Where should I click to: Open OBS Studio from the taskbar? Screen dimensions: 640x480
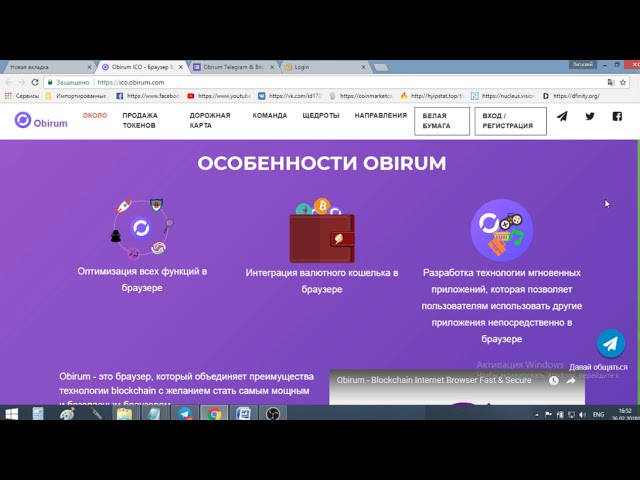(273, 414)
